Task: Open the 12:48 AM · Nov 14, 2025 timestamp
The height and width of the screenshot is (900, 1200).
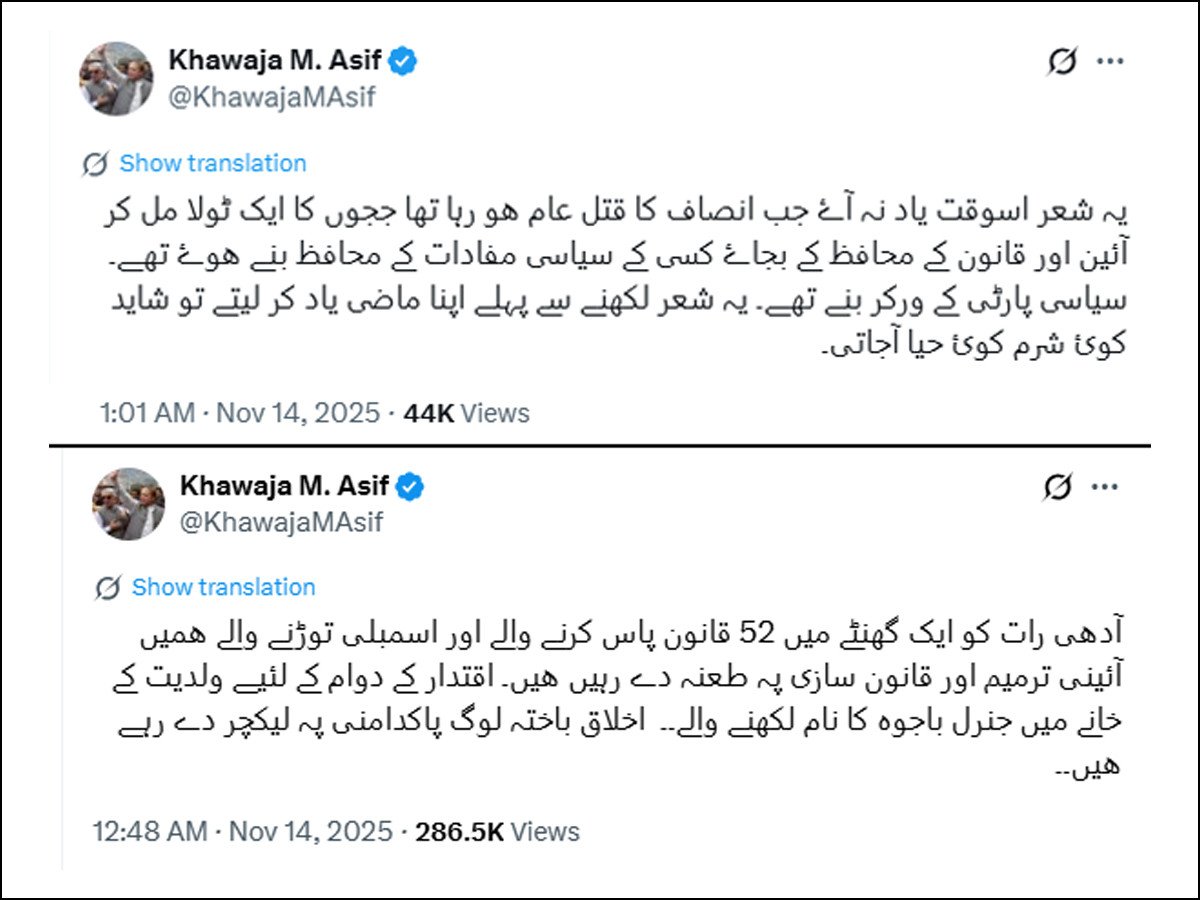Action: tap(243, 831)
